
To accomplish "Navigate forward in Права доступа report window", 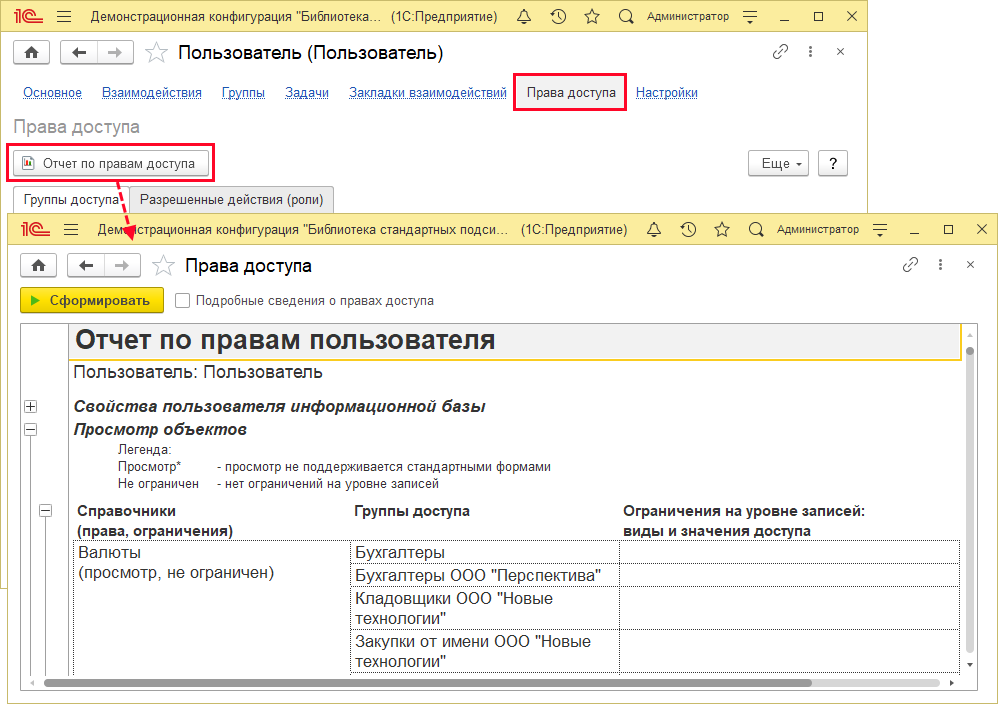I will tap(122, 265).
